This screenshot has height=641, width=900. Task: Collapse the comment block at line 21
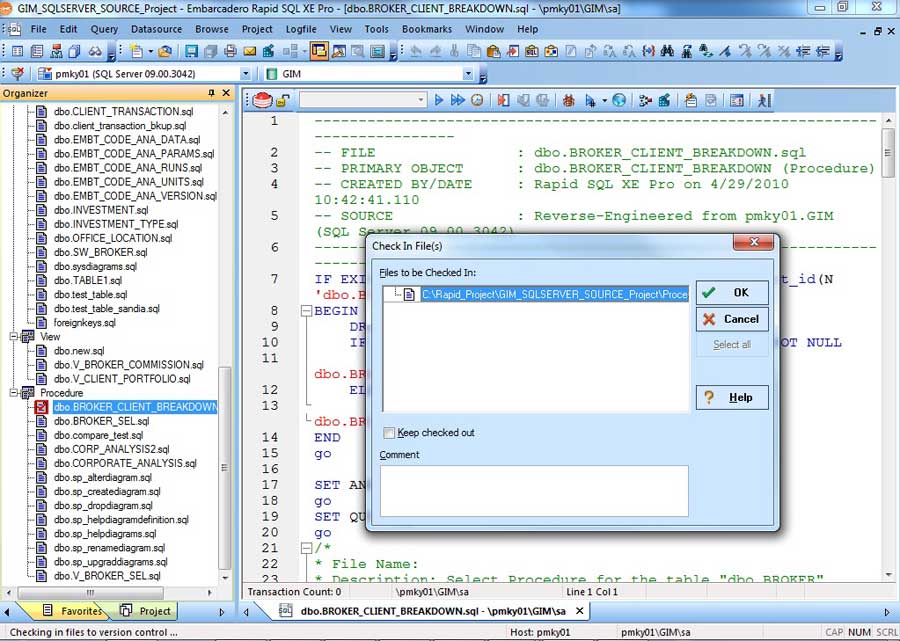[x=307, y=549]
